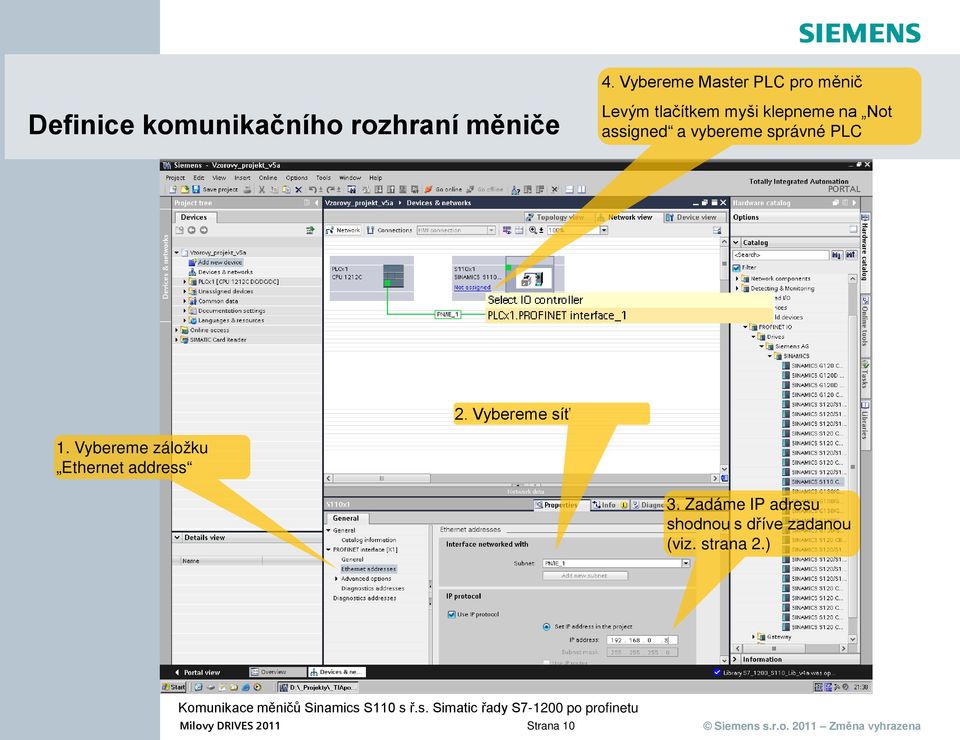Viewport: 960px width, 740px height.
Task: Expand PLCx1 [CPU 1212C DC/DC/DC] tree node
Action: tap(184, 282)
